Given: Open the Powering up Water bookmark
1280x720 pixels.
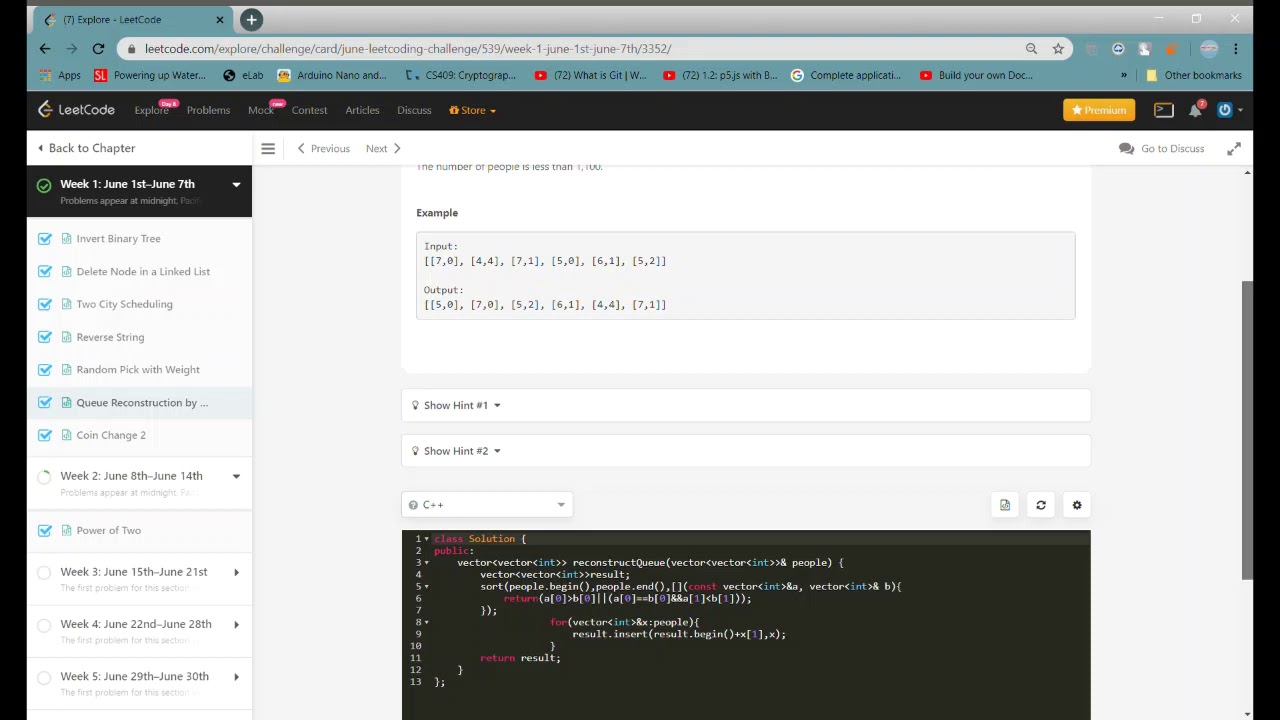Looking at the screenshot, I should pos(149,75).
